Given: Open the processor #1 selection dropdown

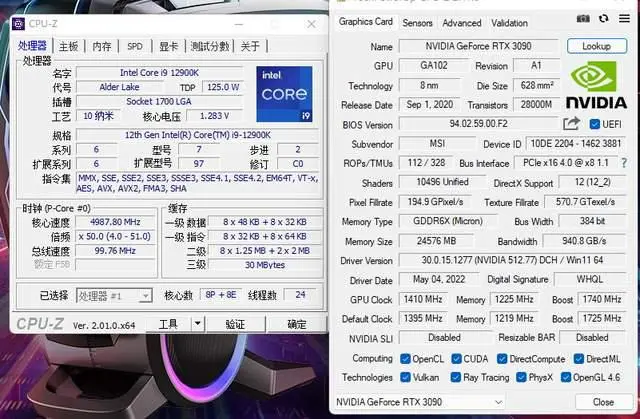Looking at the screenshot, I should tap(112, 296).
